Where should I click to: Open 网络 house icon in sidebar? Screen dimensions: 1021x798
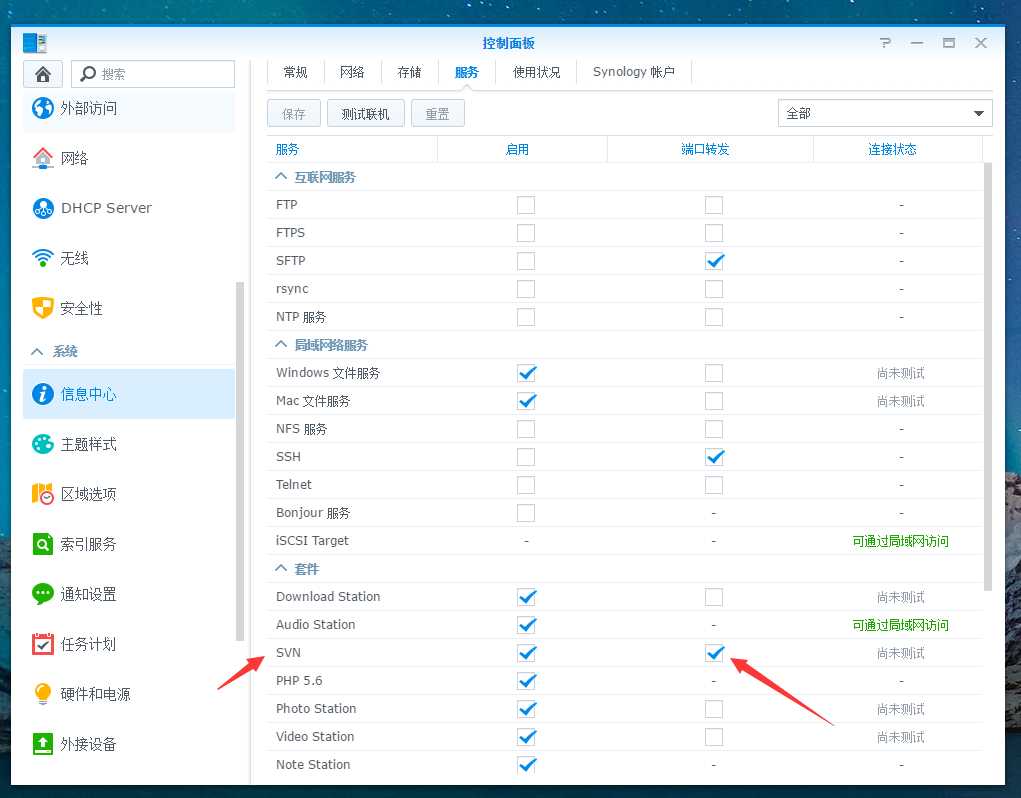pyautogui.click(x=43, y=158)
